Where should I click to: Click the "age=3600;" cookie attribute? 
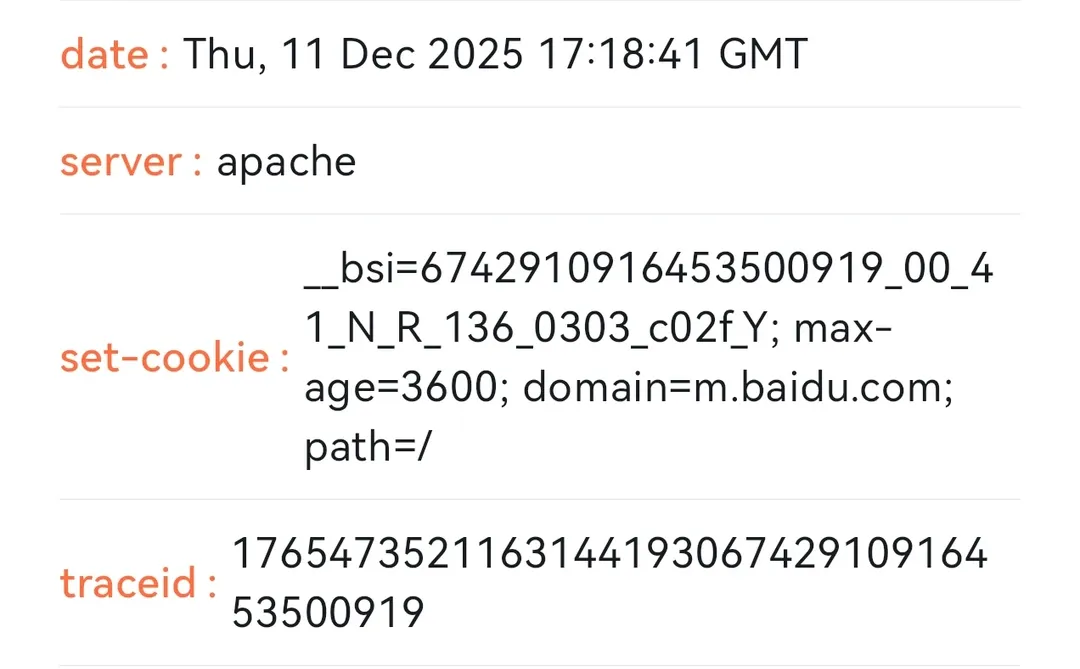tap(407, 388)
